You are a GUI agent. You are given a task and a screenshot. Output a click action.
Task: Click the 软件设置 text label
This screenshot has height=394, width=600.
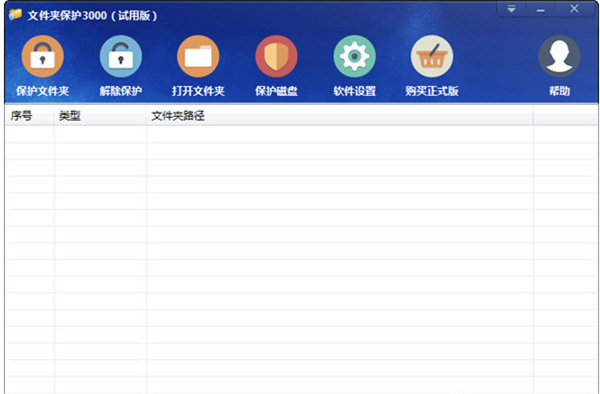tap(354, 91)
